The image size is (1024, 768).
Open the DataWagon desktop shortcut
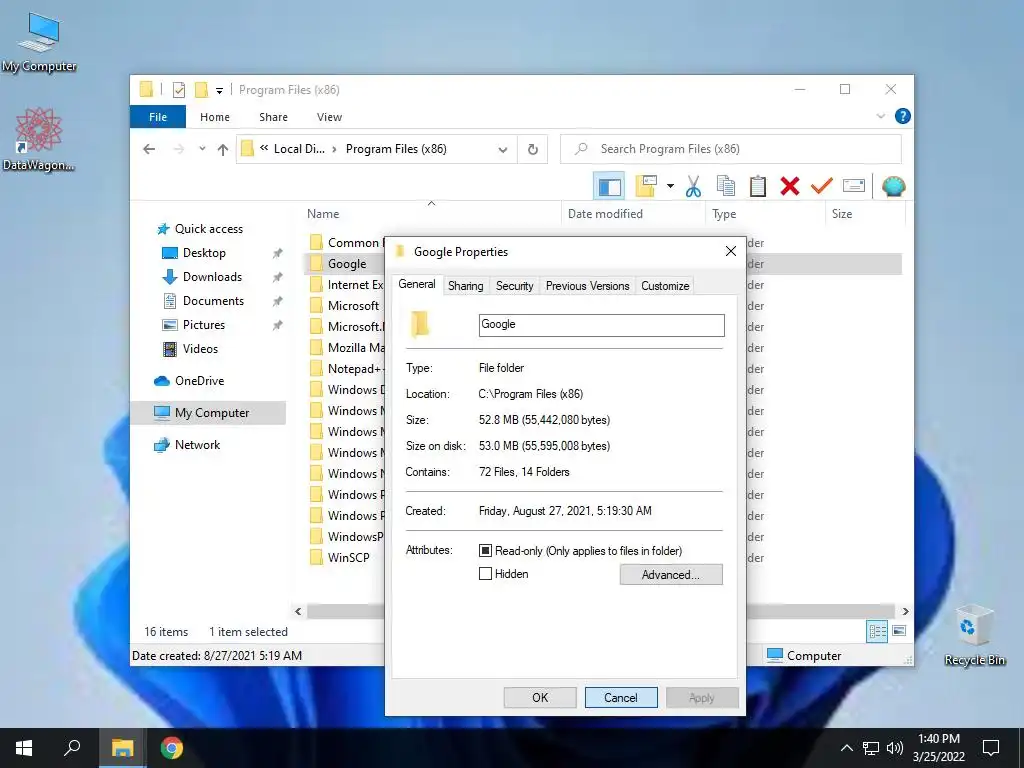coord(39,140)
